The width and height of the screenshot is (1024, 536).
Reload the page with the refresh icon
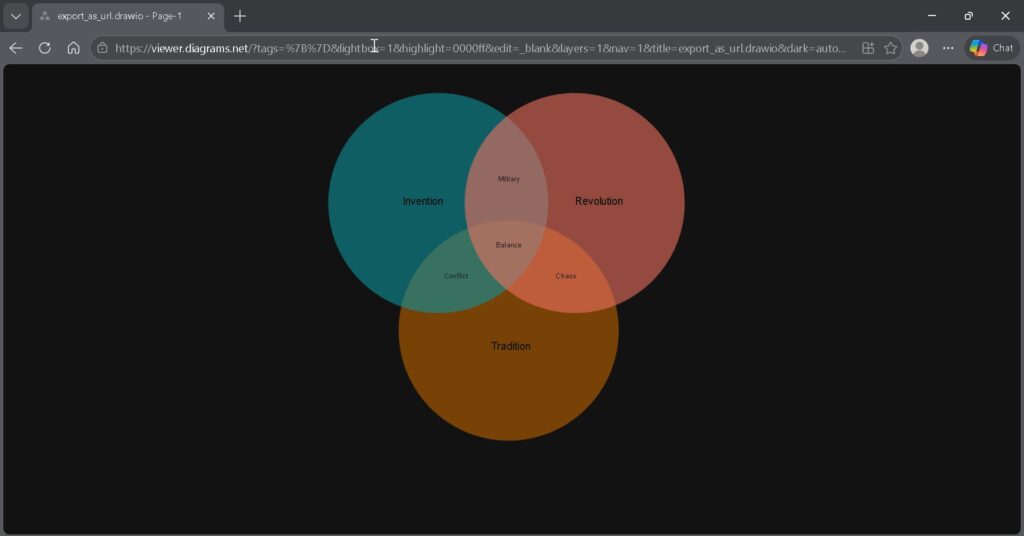45,48
